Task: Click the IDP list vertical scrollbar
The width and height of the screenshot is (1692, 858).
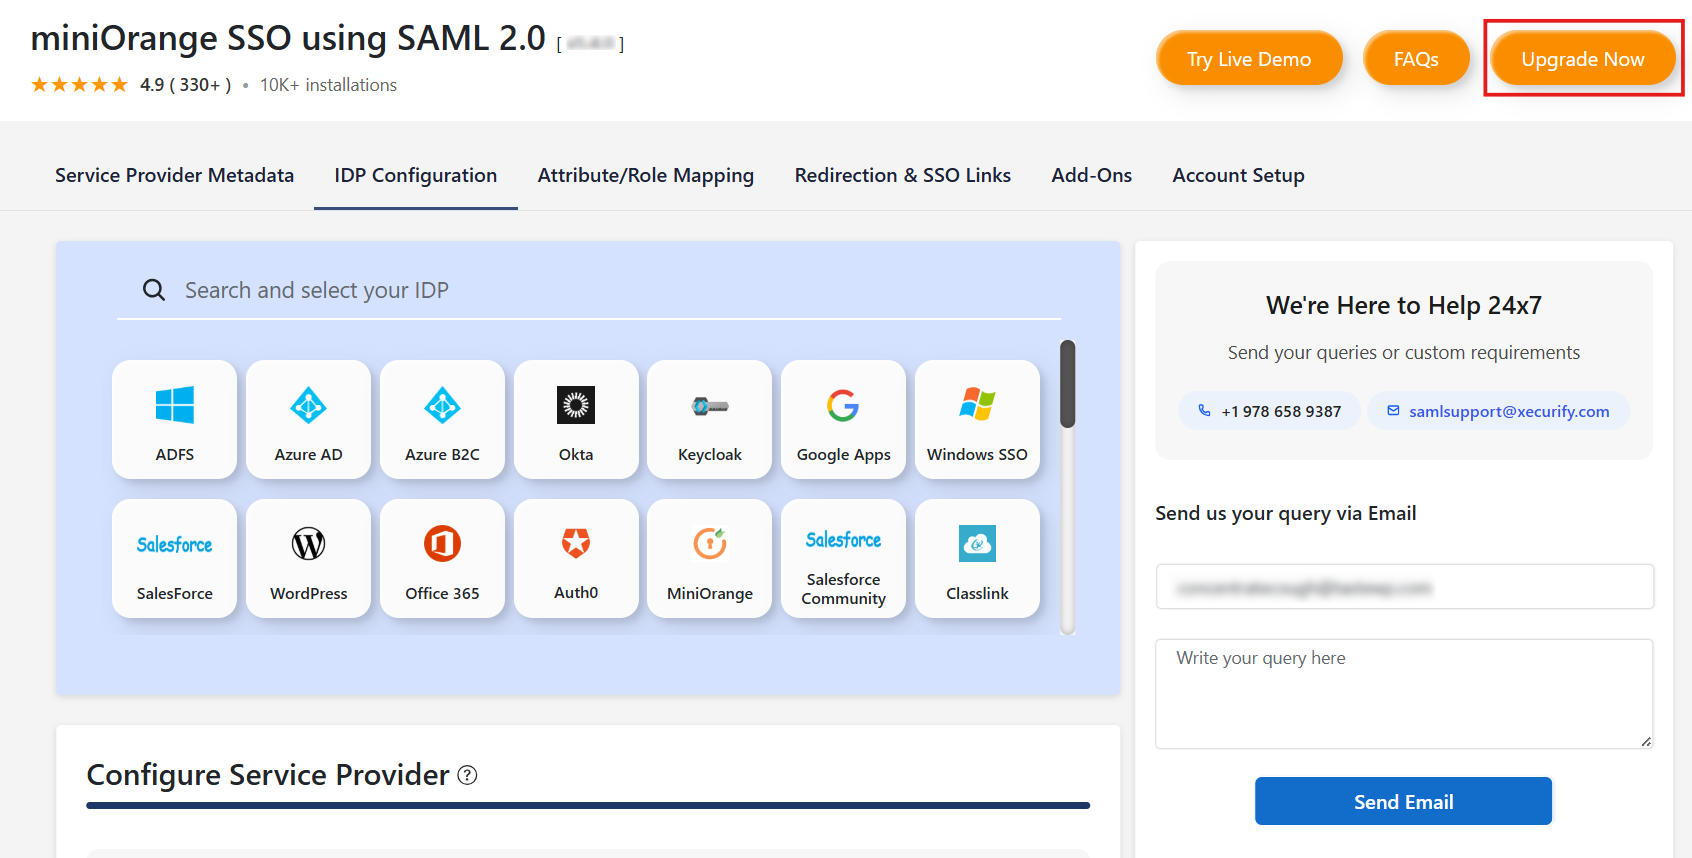Action: click(1067, 385)
